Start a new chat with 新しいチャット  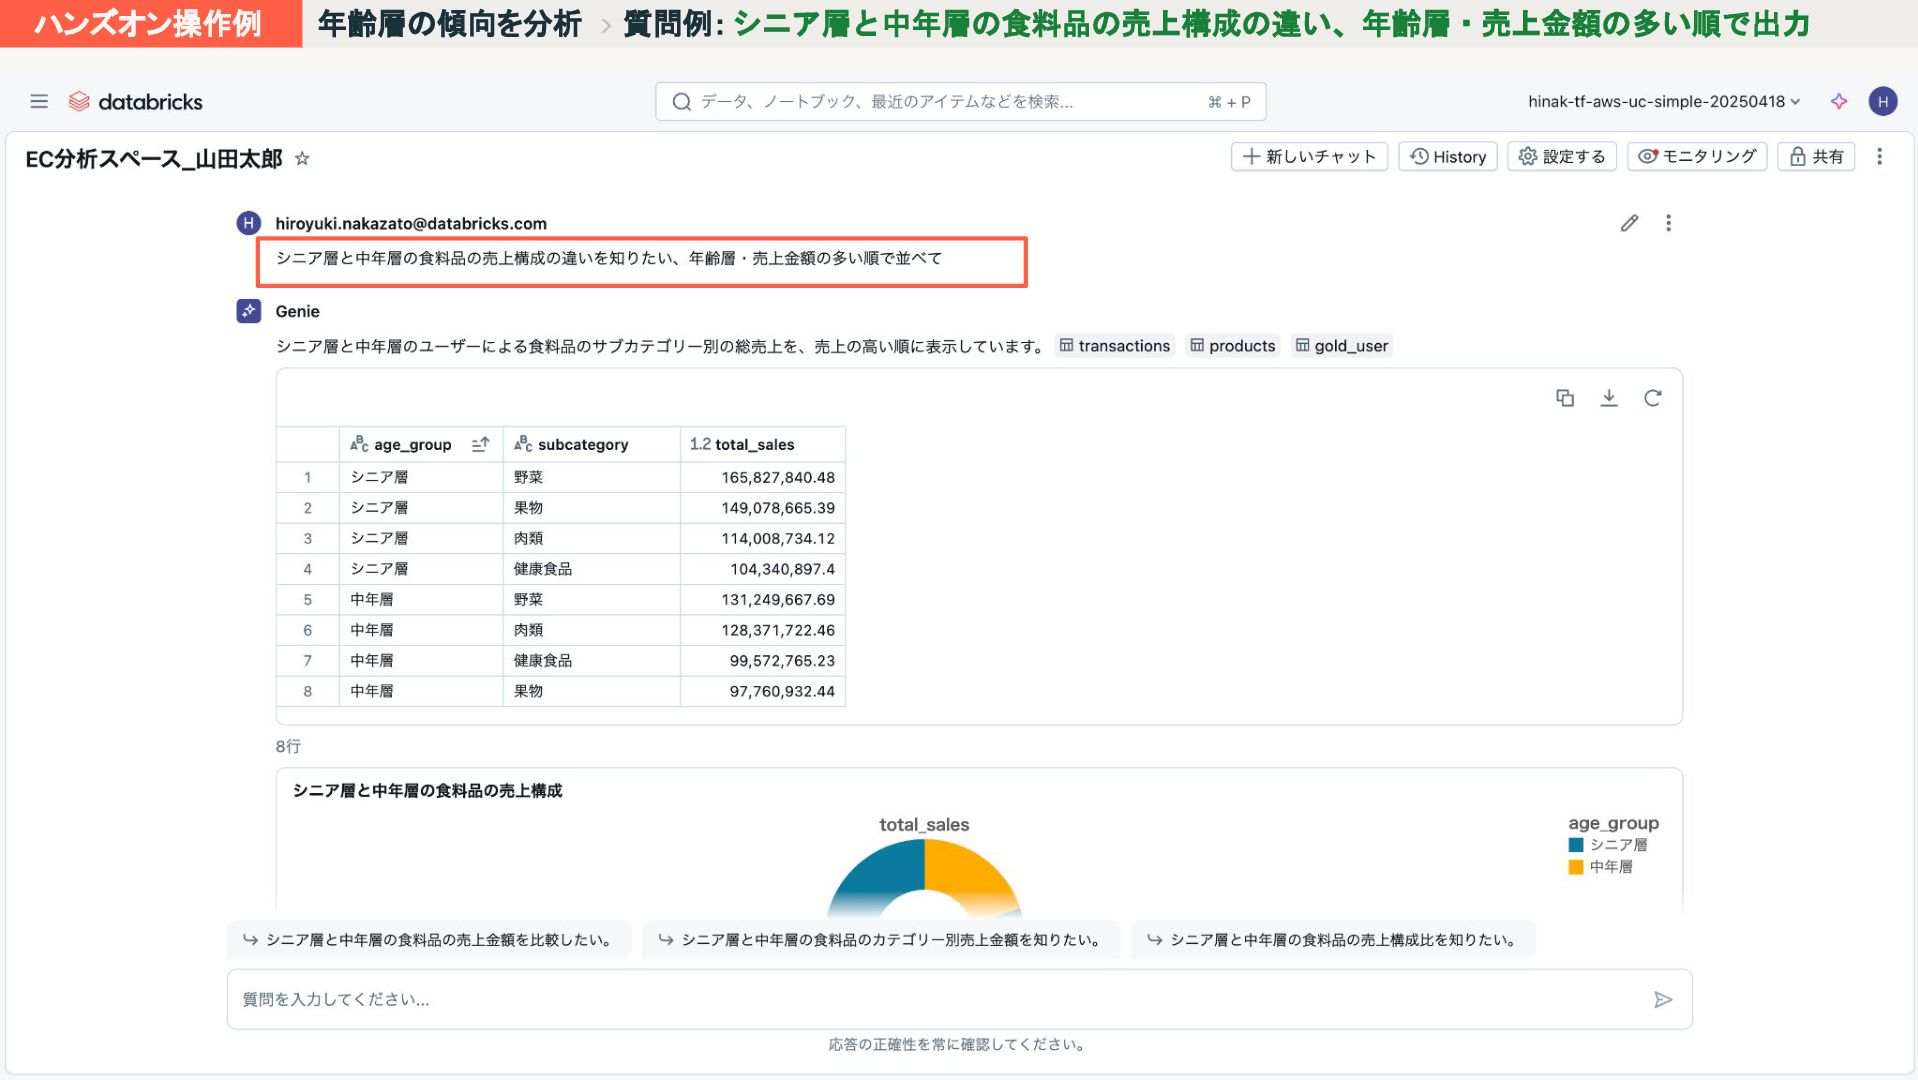(1309, 157)
